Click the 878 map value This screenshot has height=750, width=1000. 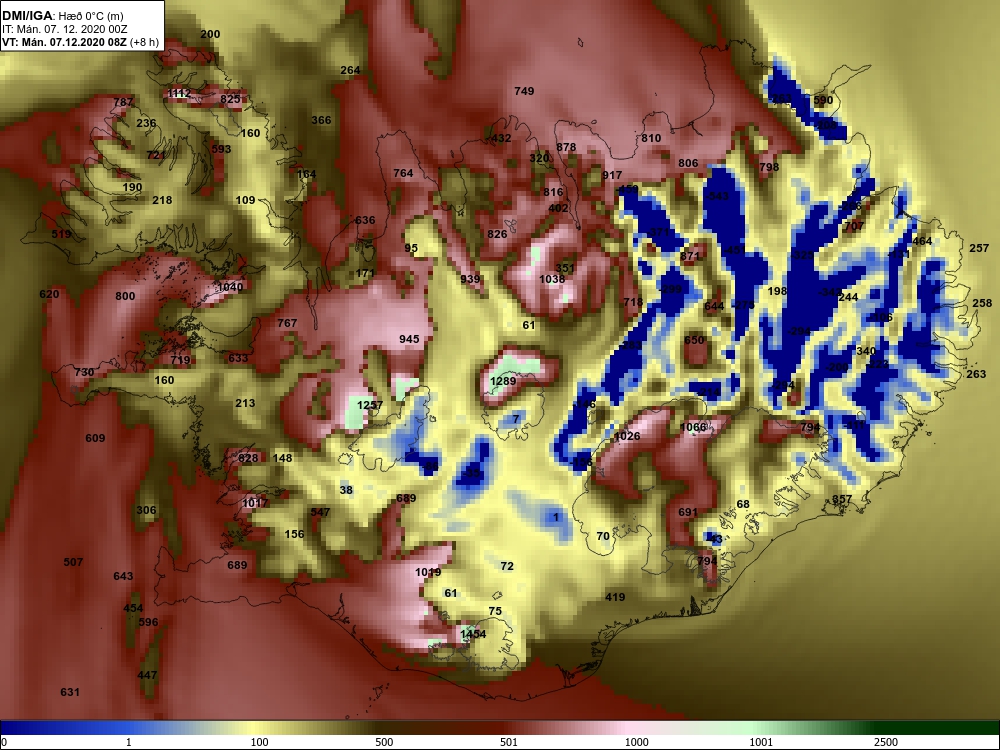coord(566,147)
